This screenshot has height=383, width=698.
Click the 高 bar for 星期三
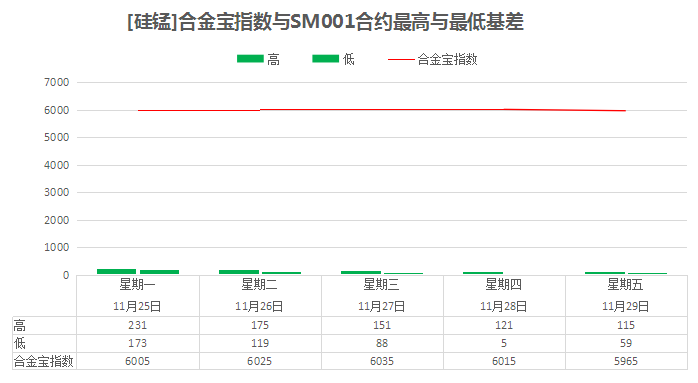click(x=361, y=273)
